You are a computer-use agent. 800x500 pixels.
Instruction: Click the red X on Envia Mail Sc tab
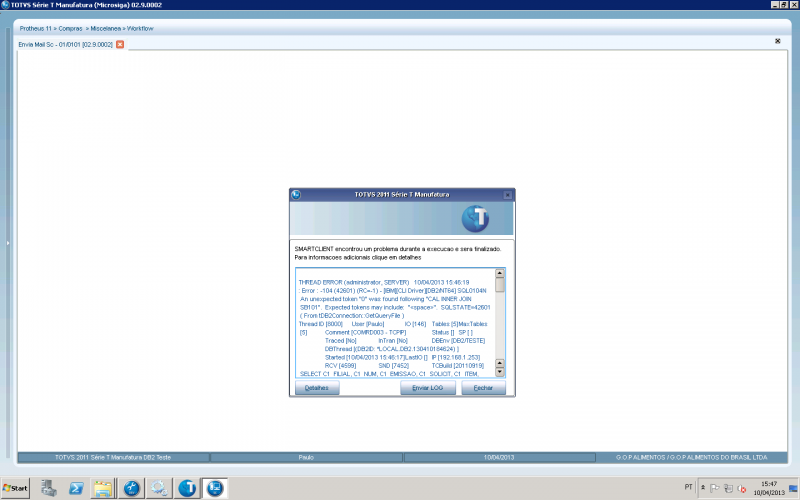tap(120, 44)
